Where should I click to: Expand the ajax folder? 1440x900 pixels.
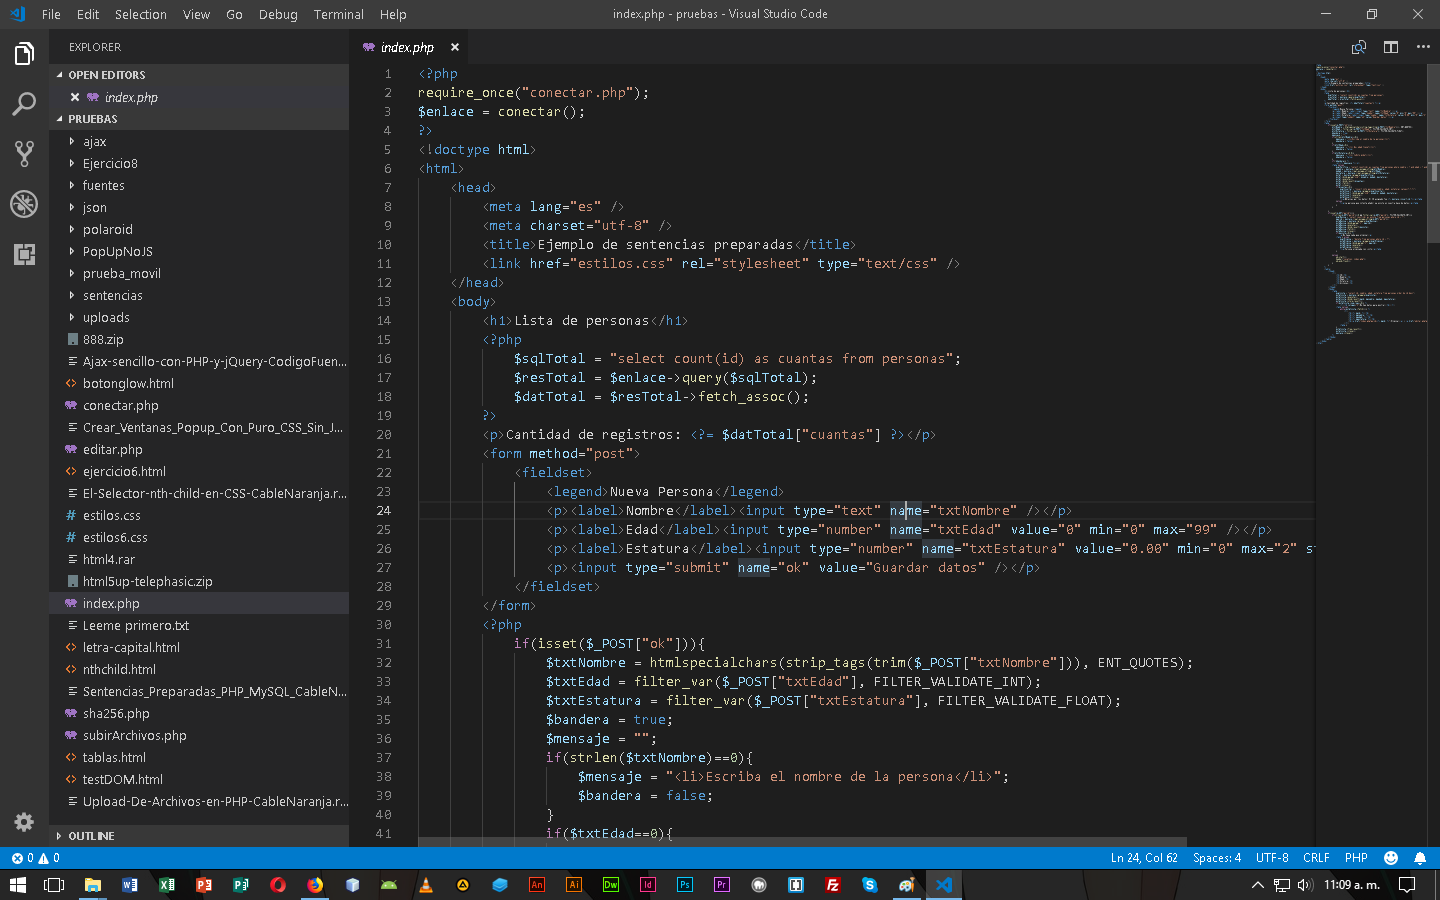(94, 142)
